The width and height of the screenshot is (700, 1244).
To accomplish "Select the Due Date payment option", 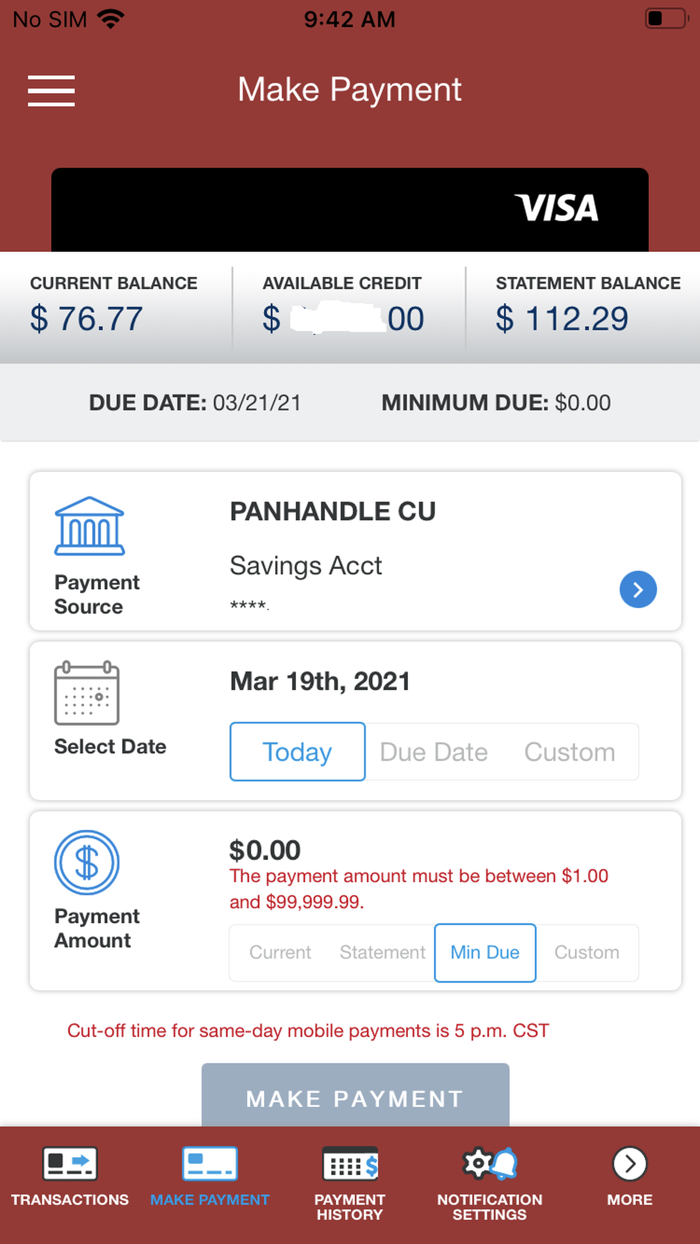I will [433, 751].
